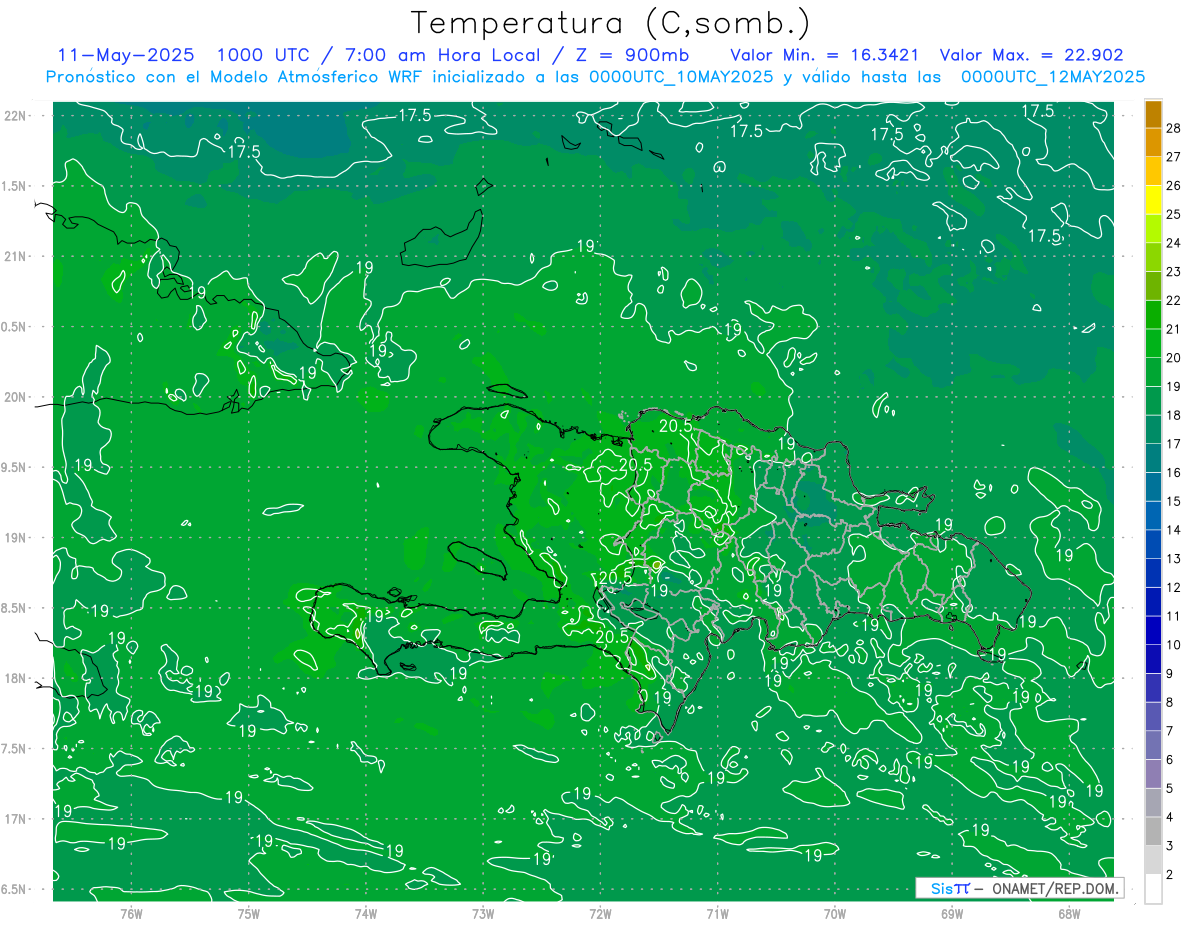
Task: Click the '74W' longitude axis label
Action: [366, 914]
